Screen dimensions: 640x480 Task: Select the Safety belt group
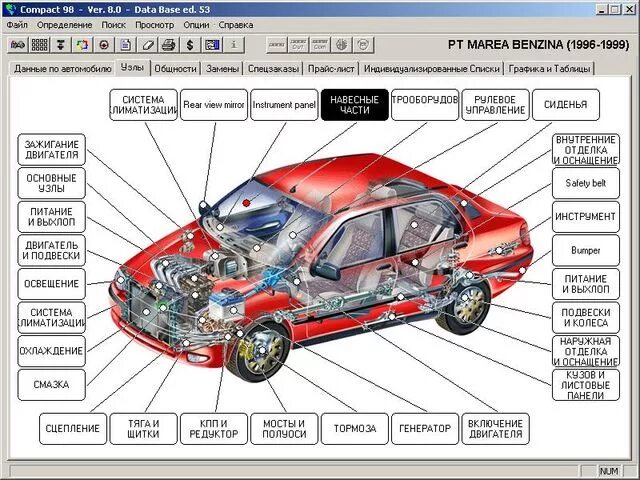586,183
